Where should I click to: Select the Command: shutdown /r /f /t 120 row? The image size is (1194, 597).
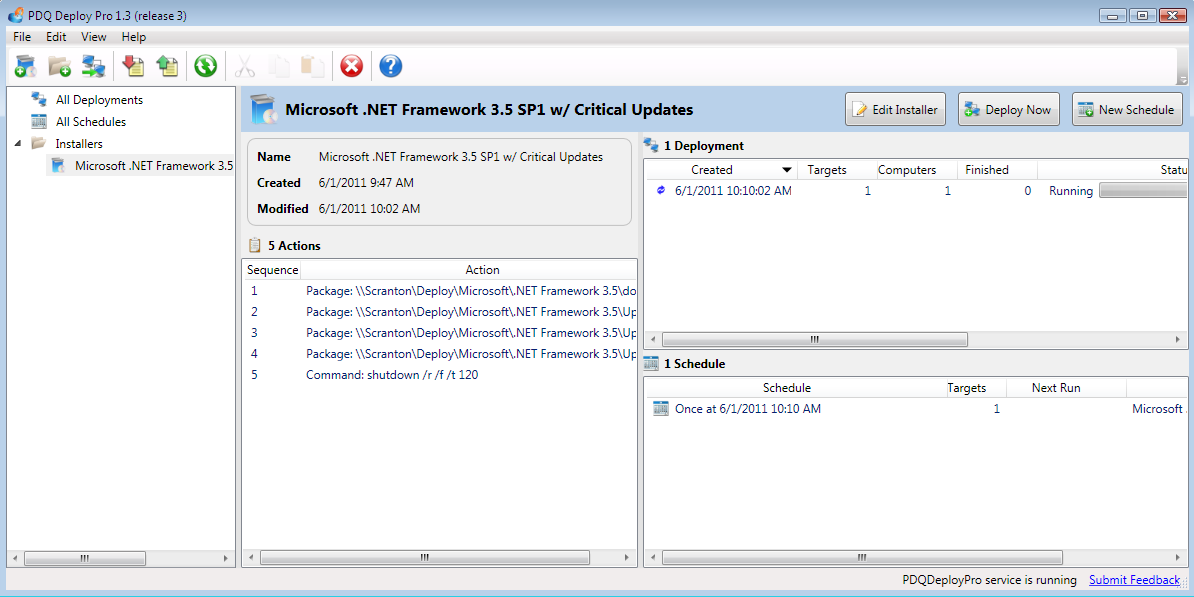pos(440,375)
